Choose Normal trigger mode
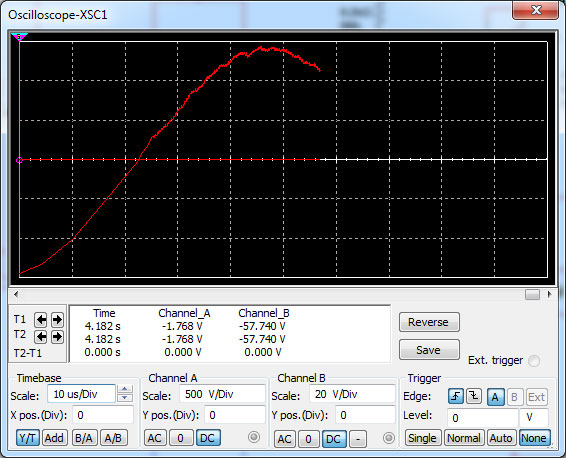The width and height of the screenshot is (566, 458). click(464, 438)
